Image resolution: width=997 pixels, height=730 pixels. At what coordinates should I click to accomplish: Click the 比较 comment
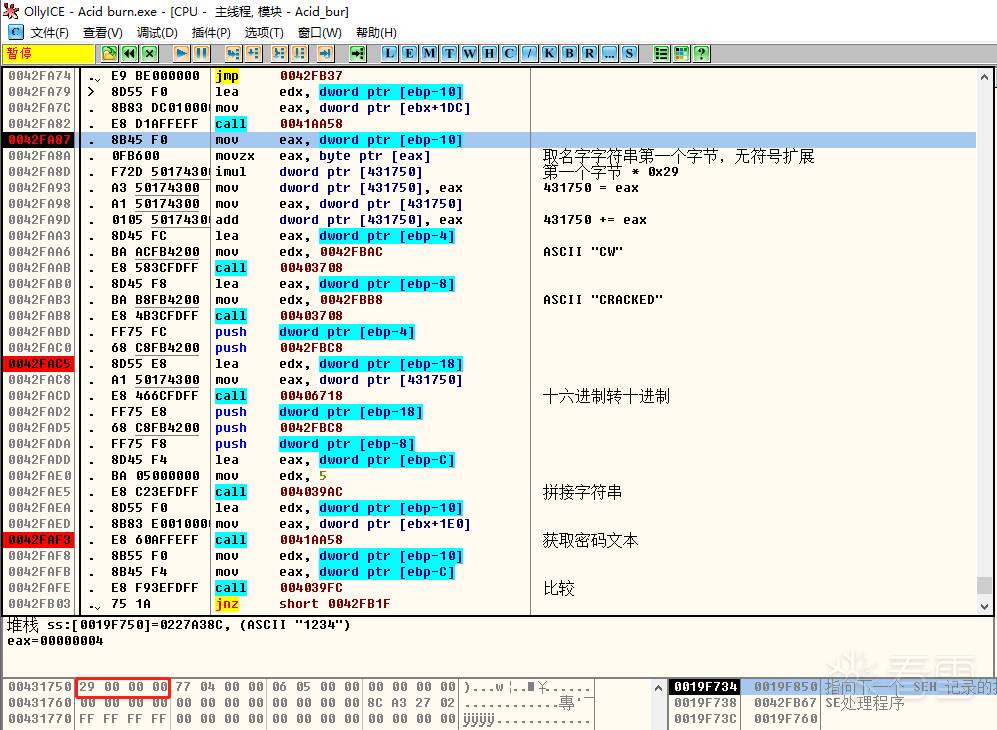click(x=559, y=588)
